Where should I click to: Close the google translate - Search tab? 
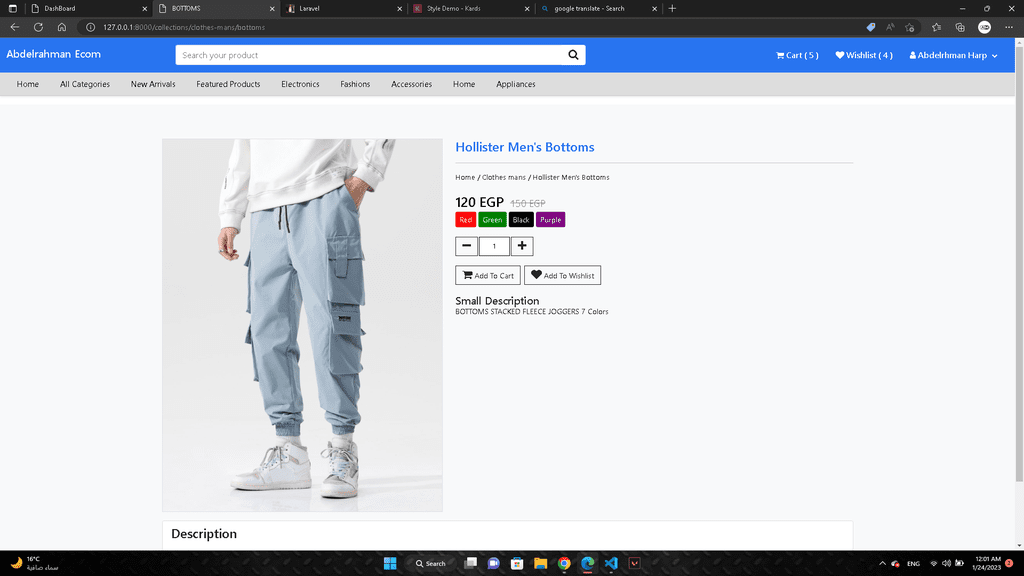coord(654,8)
